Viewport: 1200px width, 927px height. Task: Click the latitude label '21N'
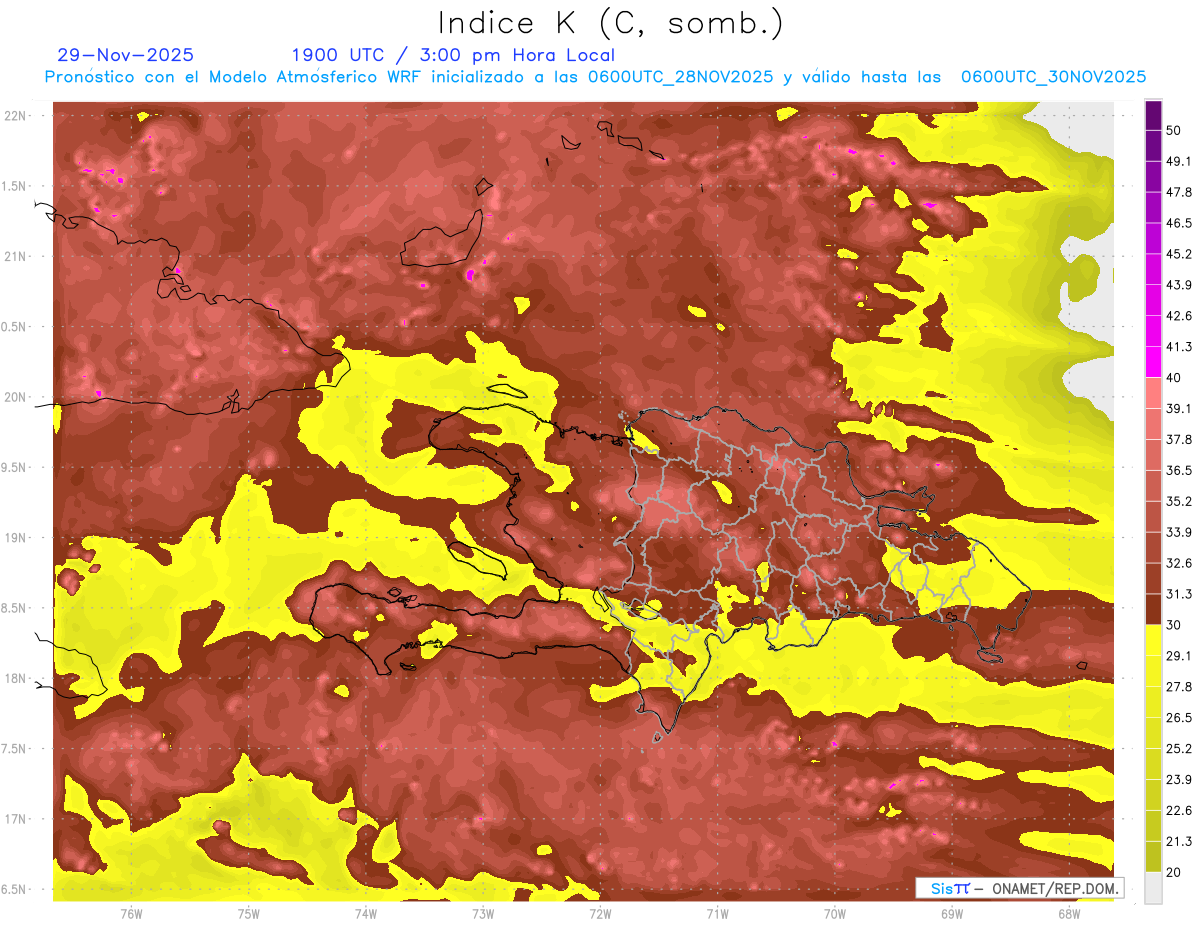coord(17,256)
